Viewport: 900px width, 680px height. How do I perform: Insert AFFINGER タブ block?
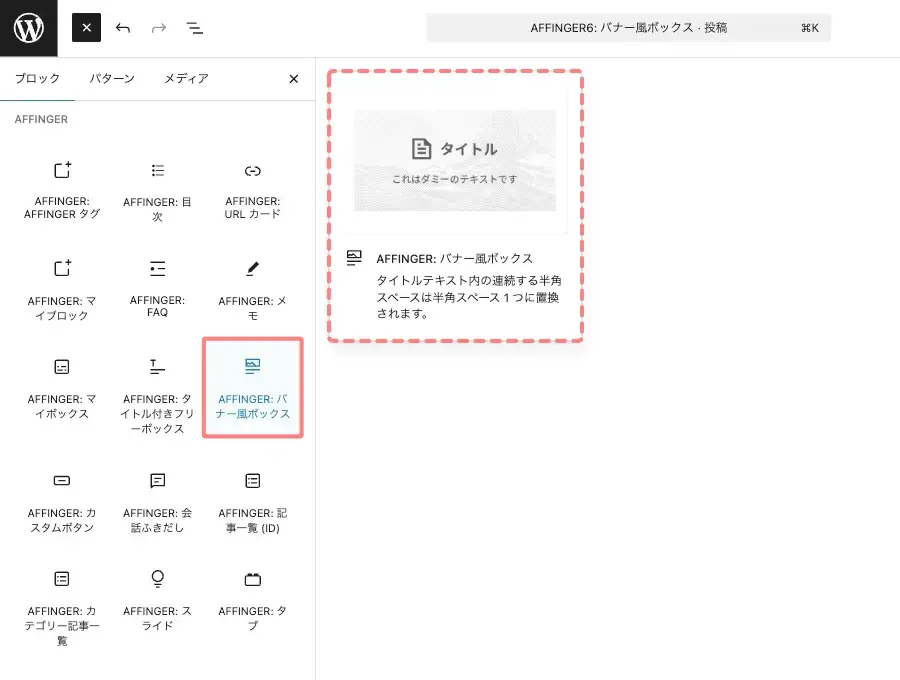253,600
